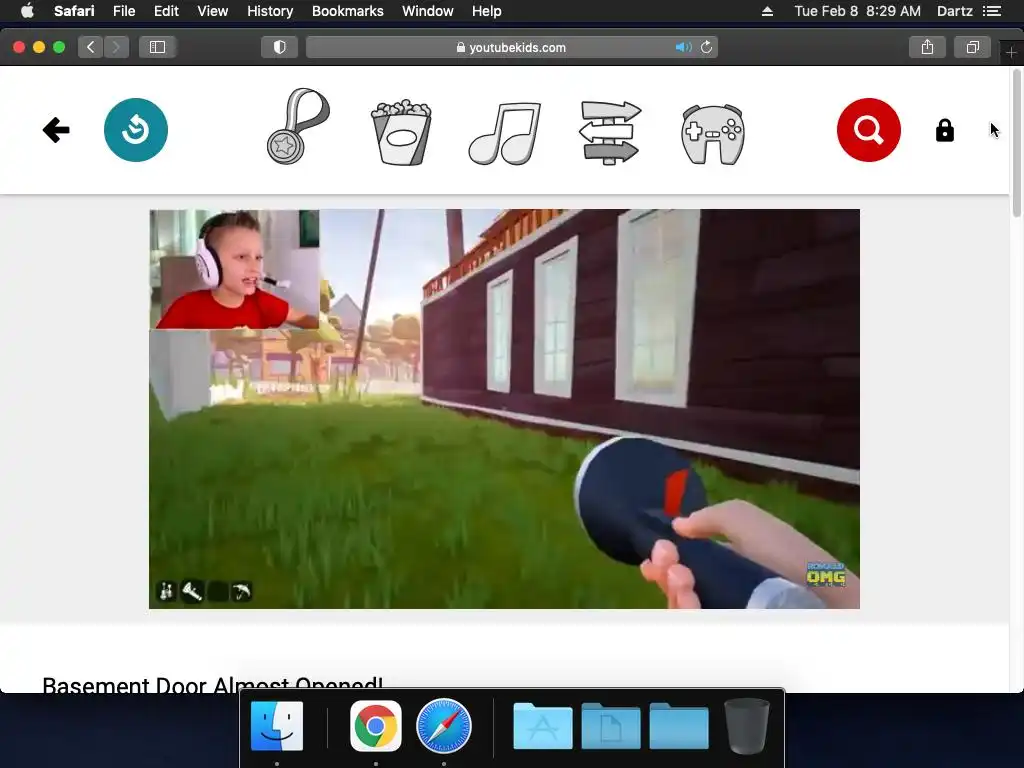Select the Gaming controller category
Viewport: 1024px width, 768px height.
(712, 134)
